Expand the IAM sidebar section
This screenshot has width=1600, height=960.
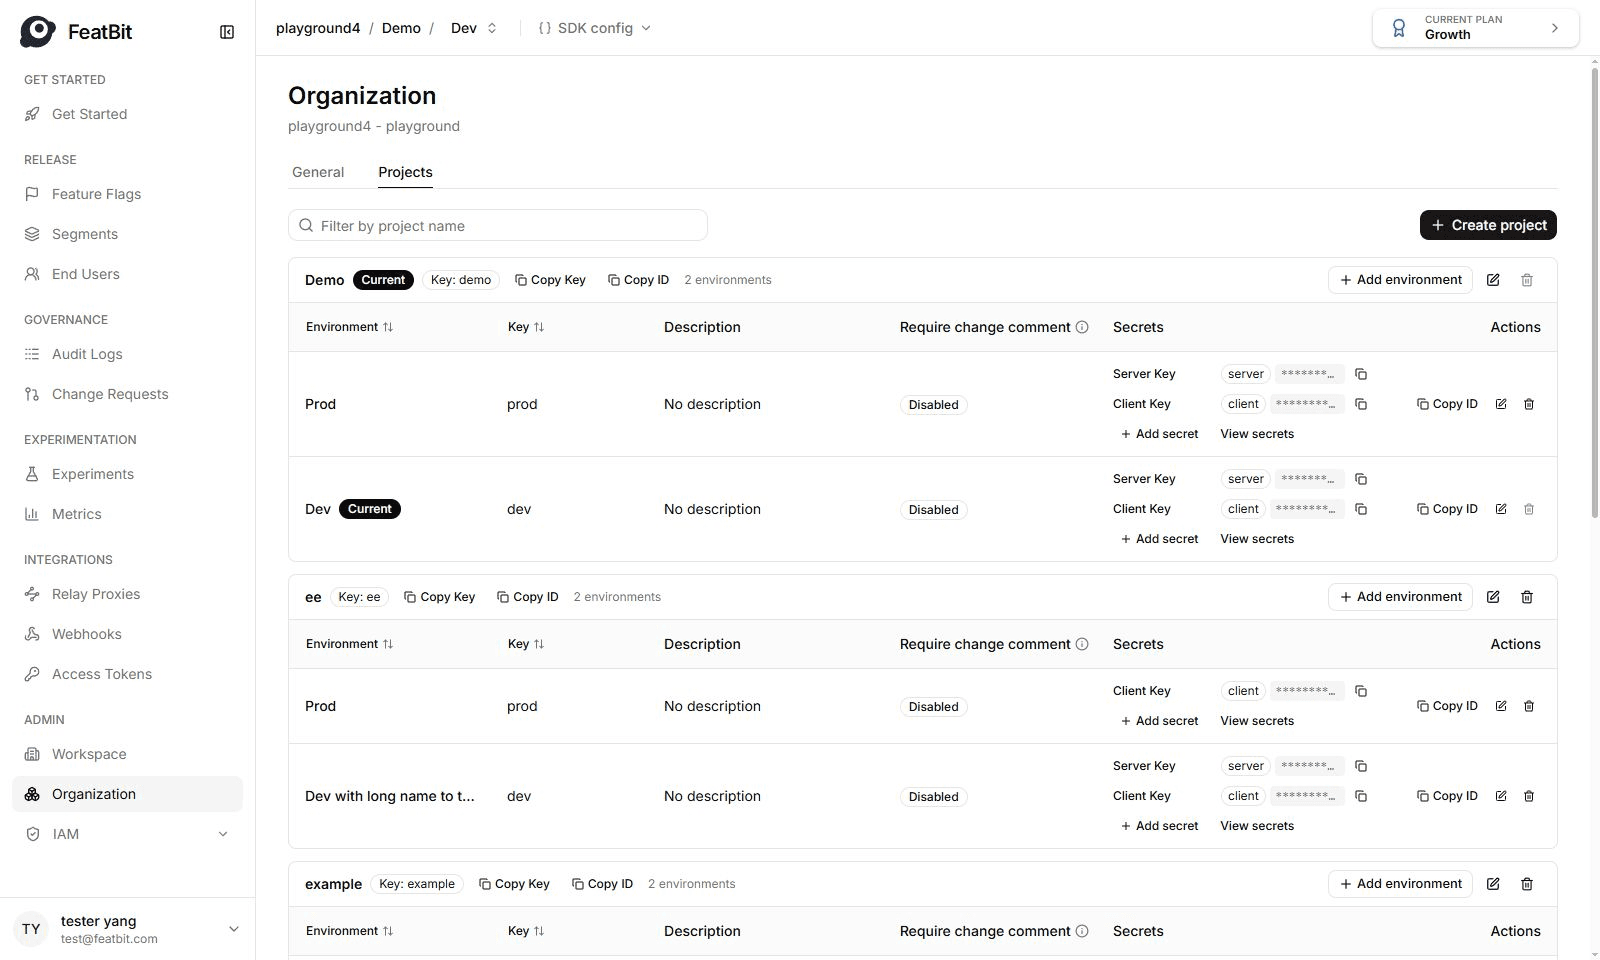pos(127,834)
